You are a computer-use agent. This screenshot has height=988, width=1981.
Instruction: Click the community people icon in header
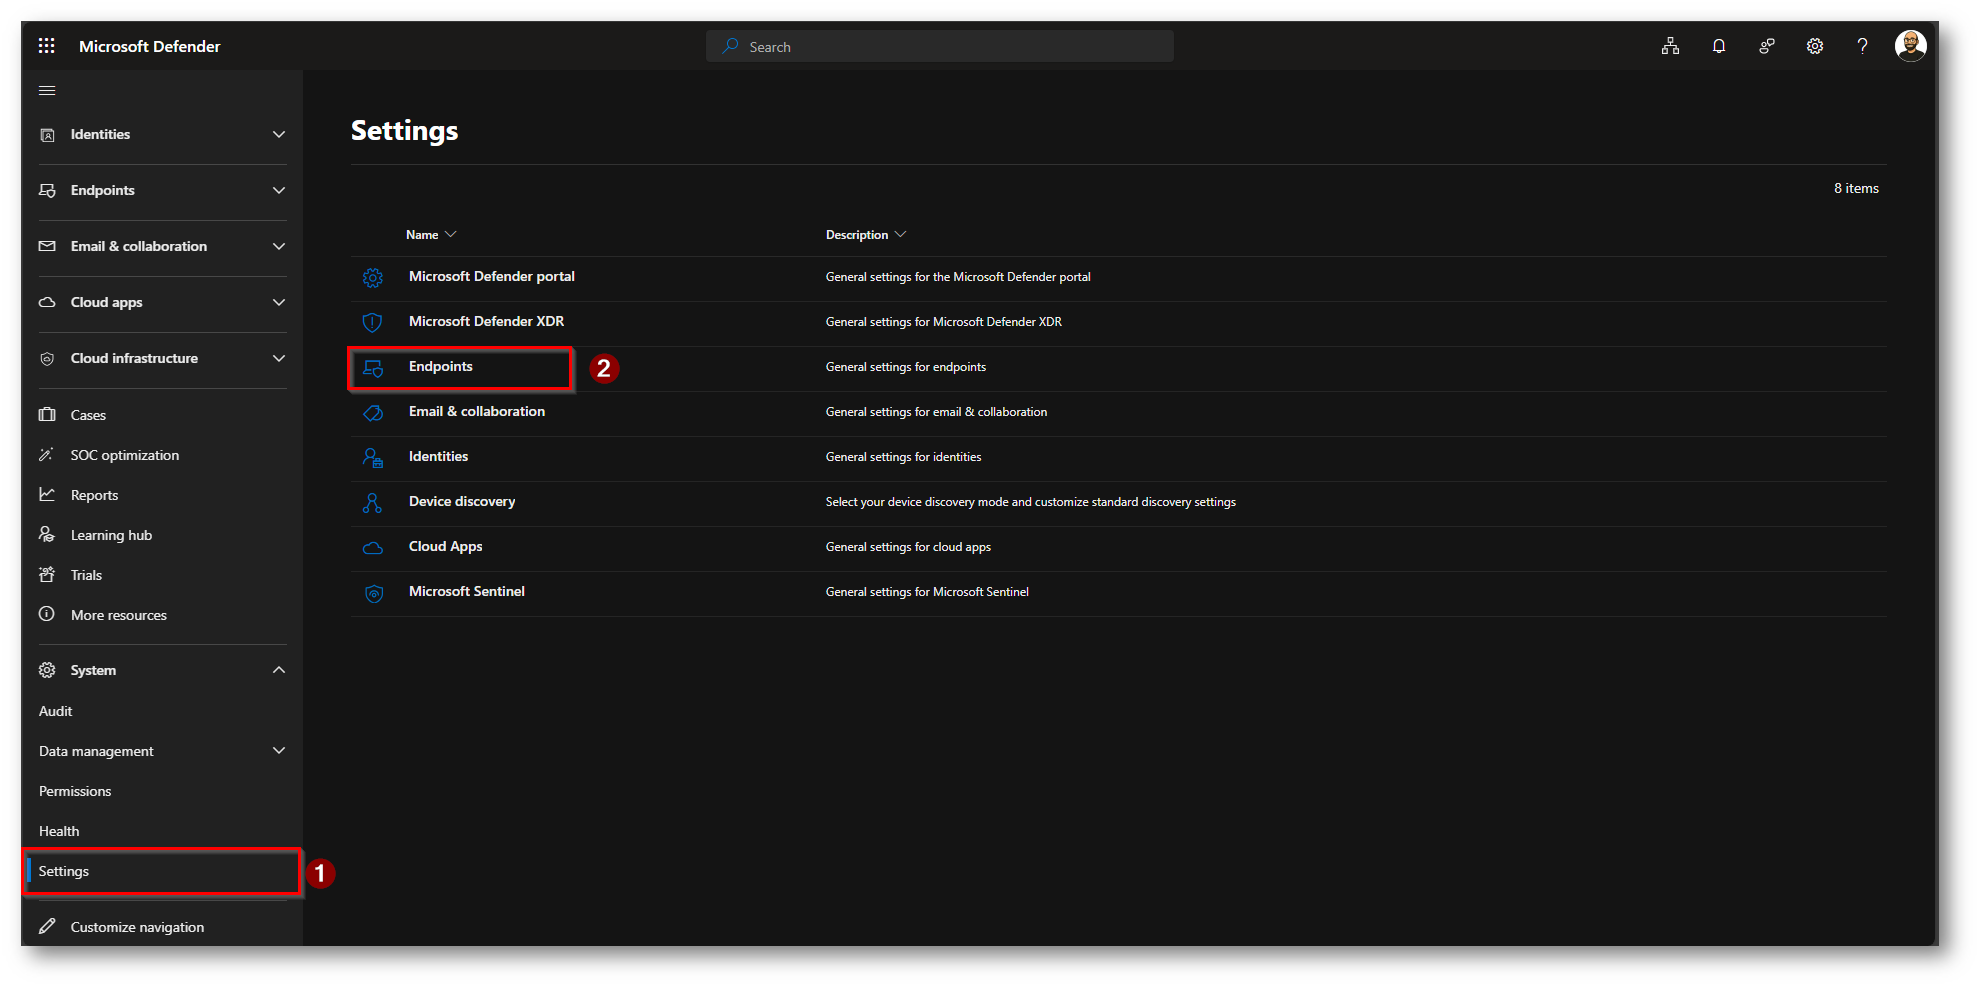click(x=1767, y=46)
